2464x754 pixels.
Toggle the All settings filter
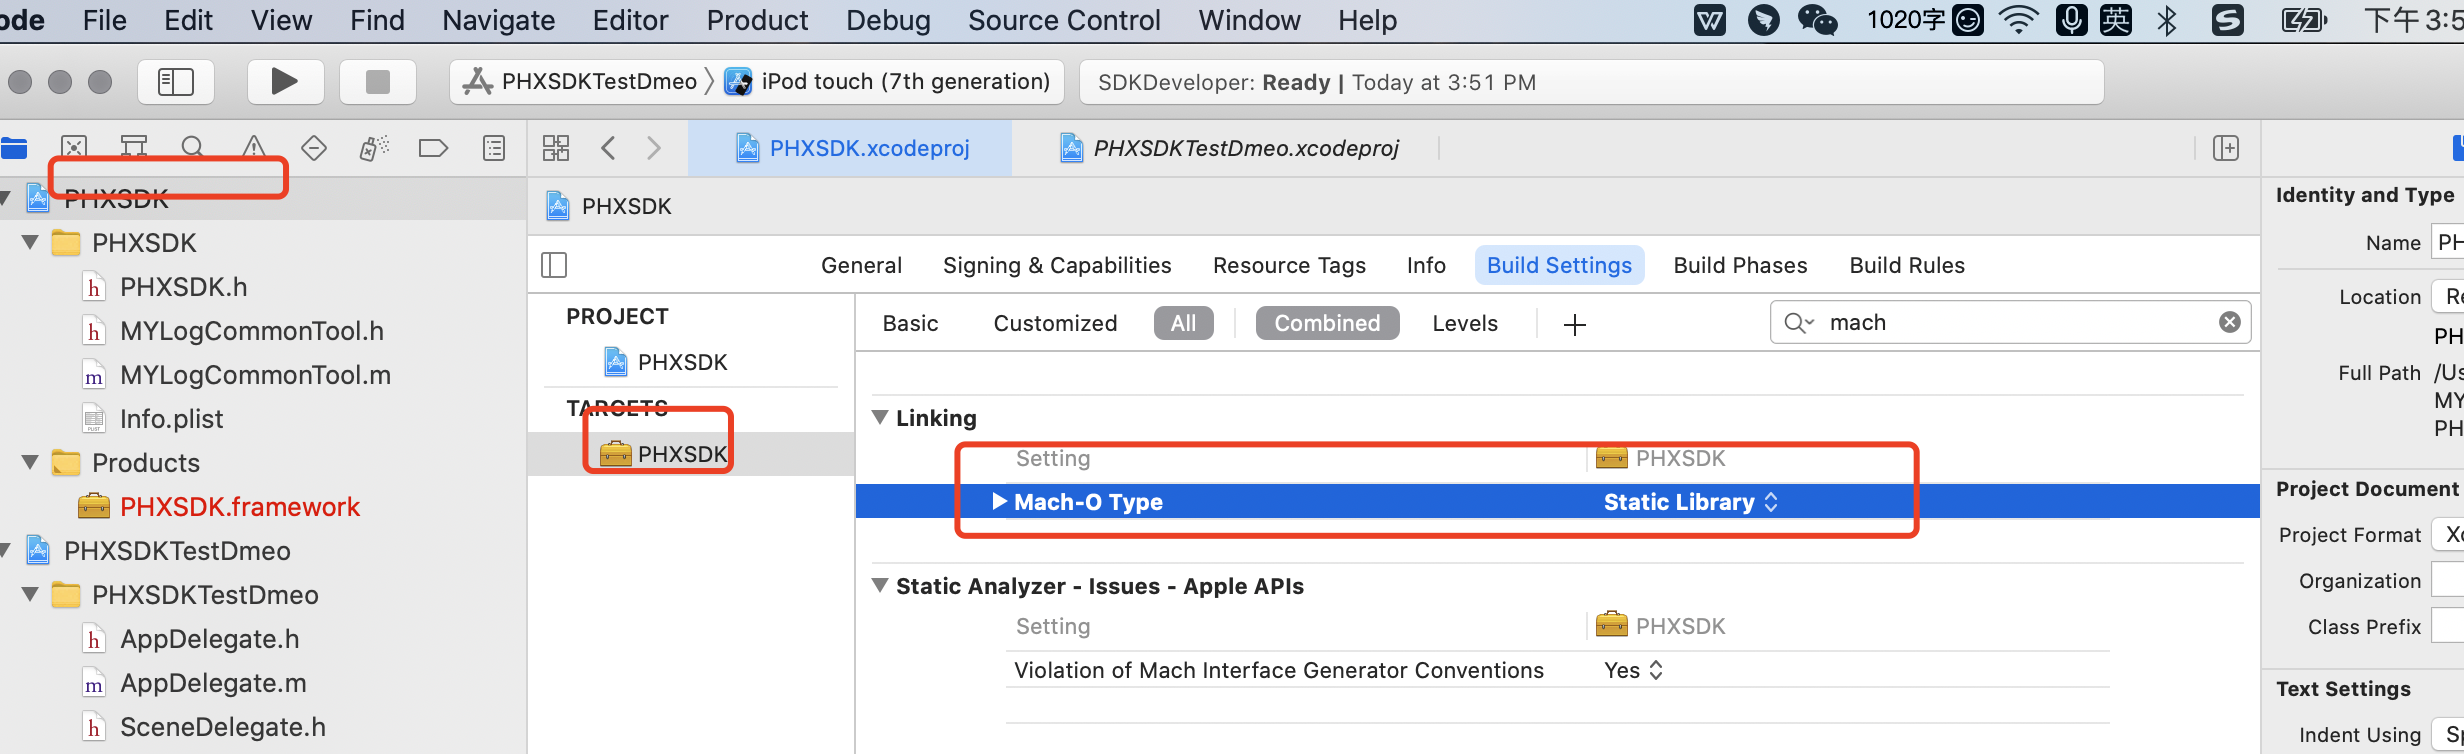(x=1183, y=323)
